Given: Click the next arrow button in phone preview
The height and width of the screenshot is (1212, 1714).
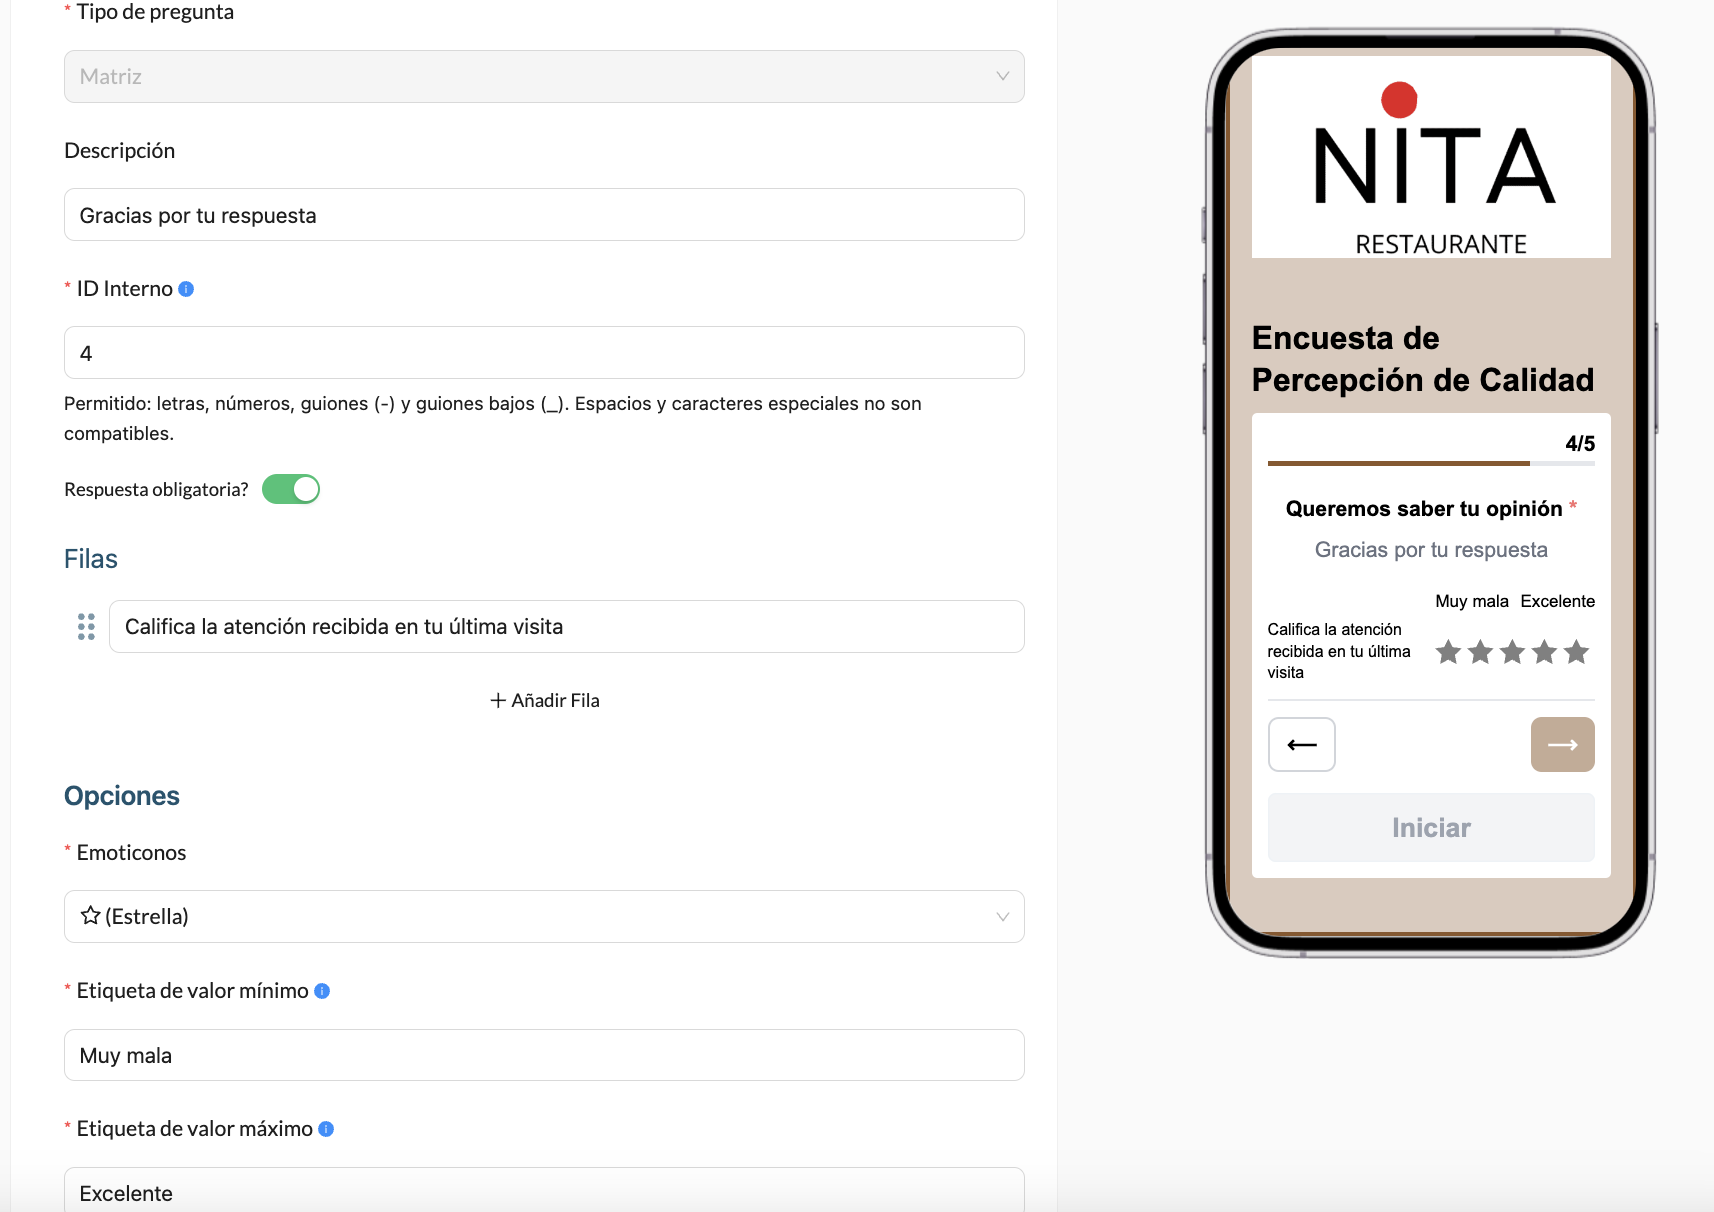Looking at the screenshot, I should (x=1563, y=744).
